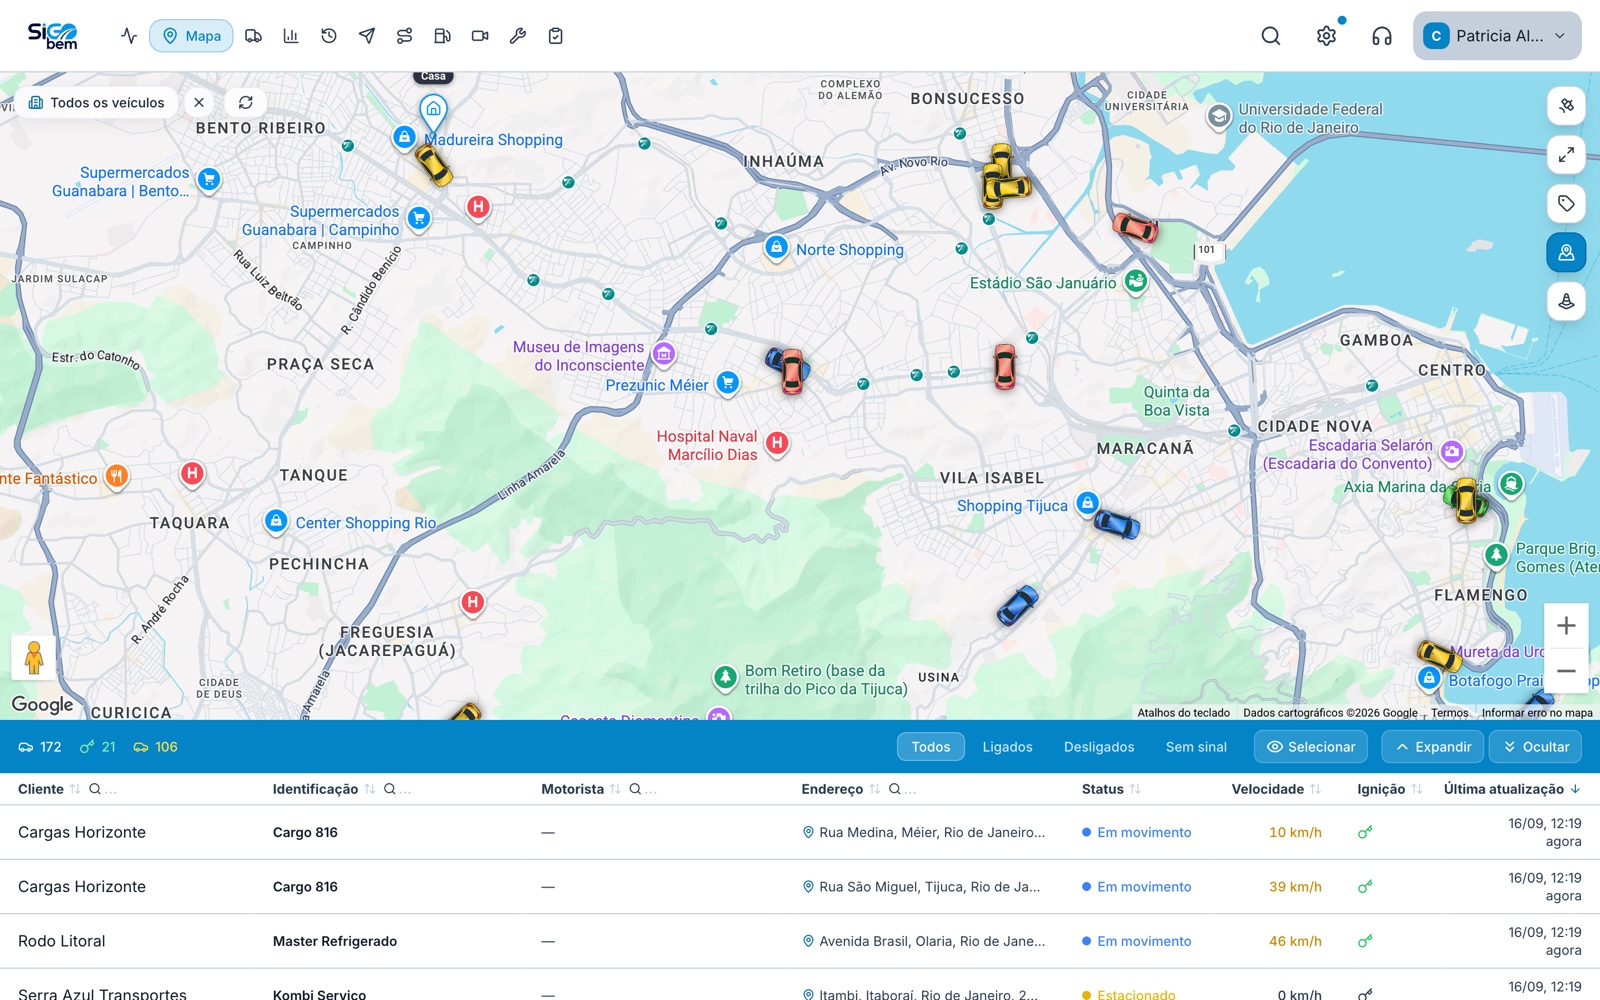Filter by Sem sinal vehicles
1600x1000 pixels.
pos(1196,747)
